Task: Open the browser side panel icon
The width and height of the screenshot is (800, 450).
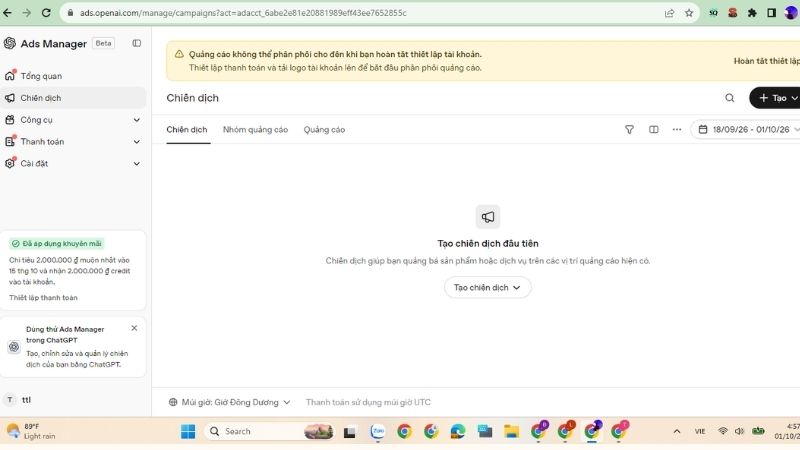Action: [771, 13]
